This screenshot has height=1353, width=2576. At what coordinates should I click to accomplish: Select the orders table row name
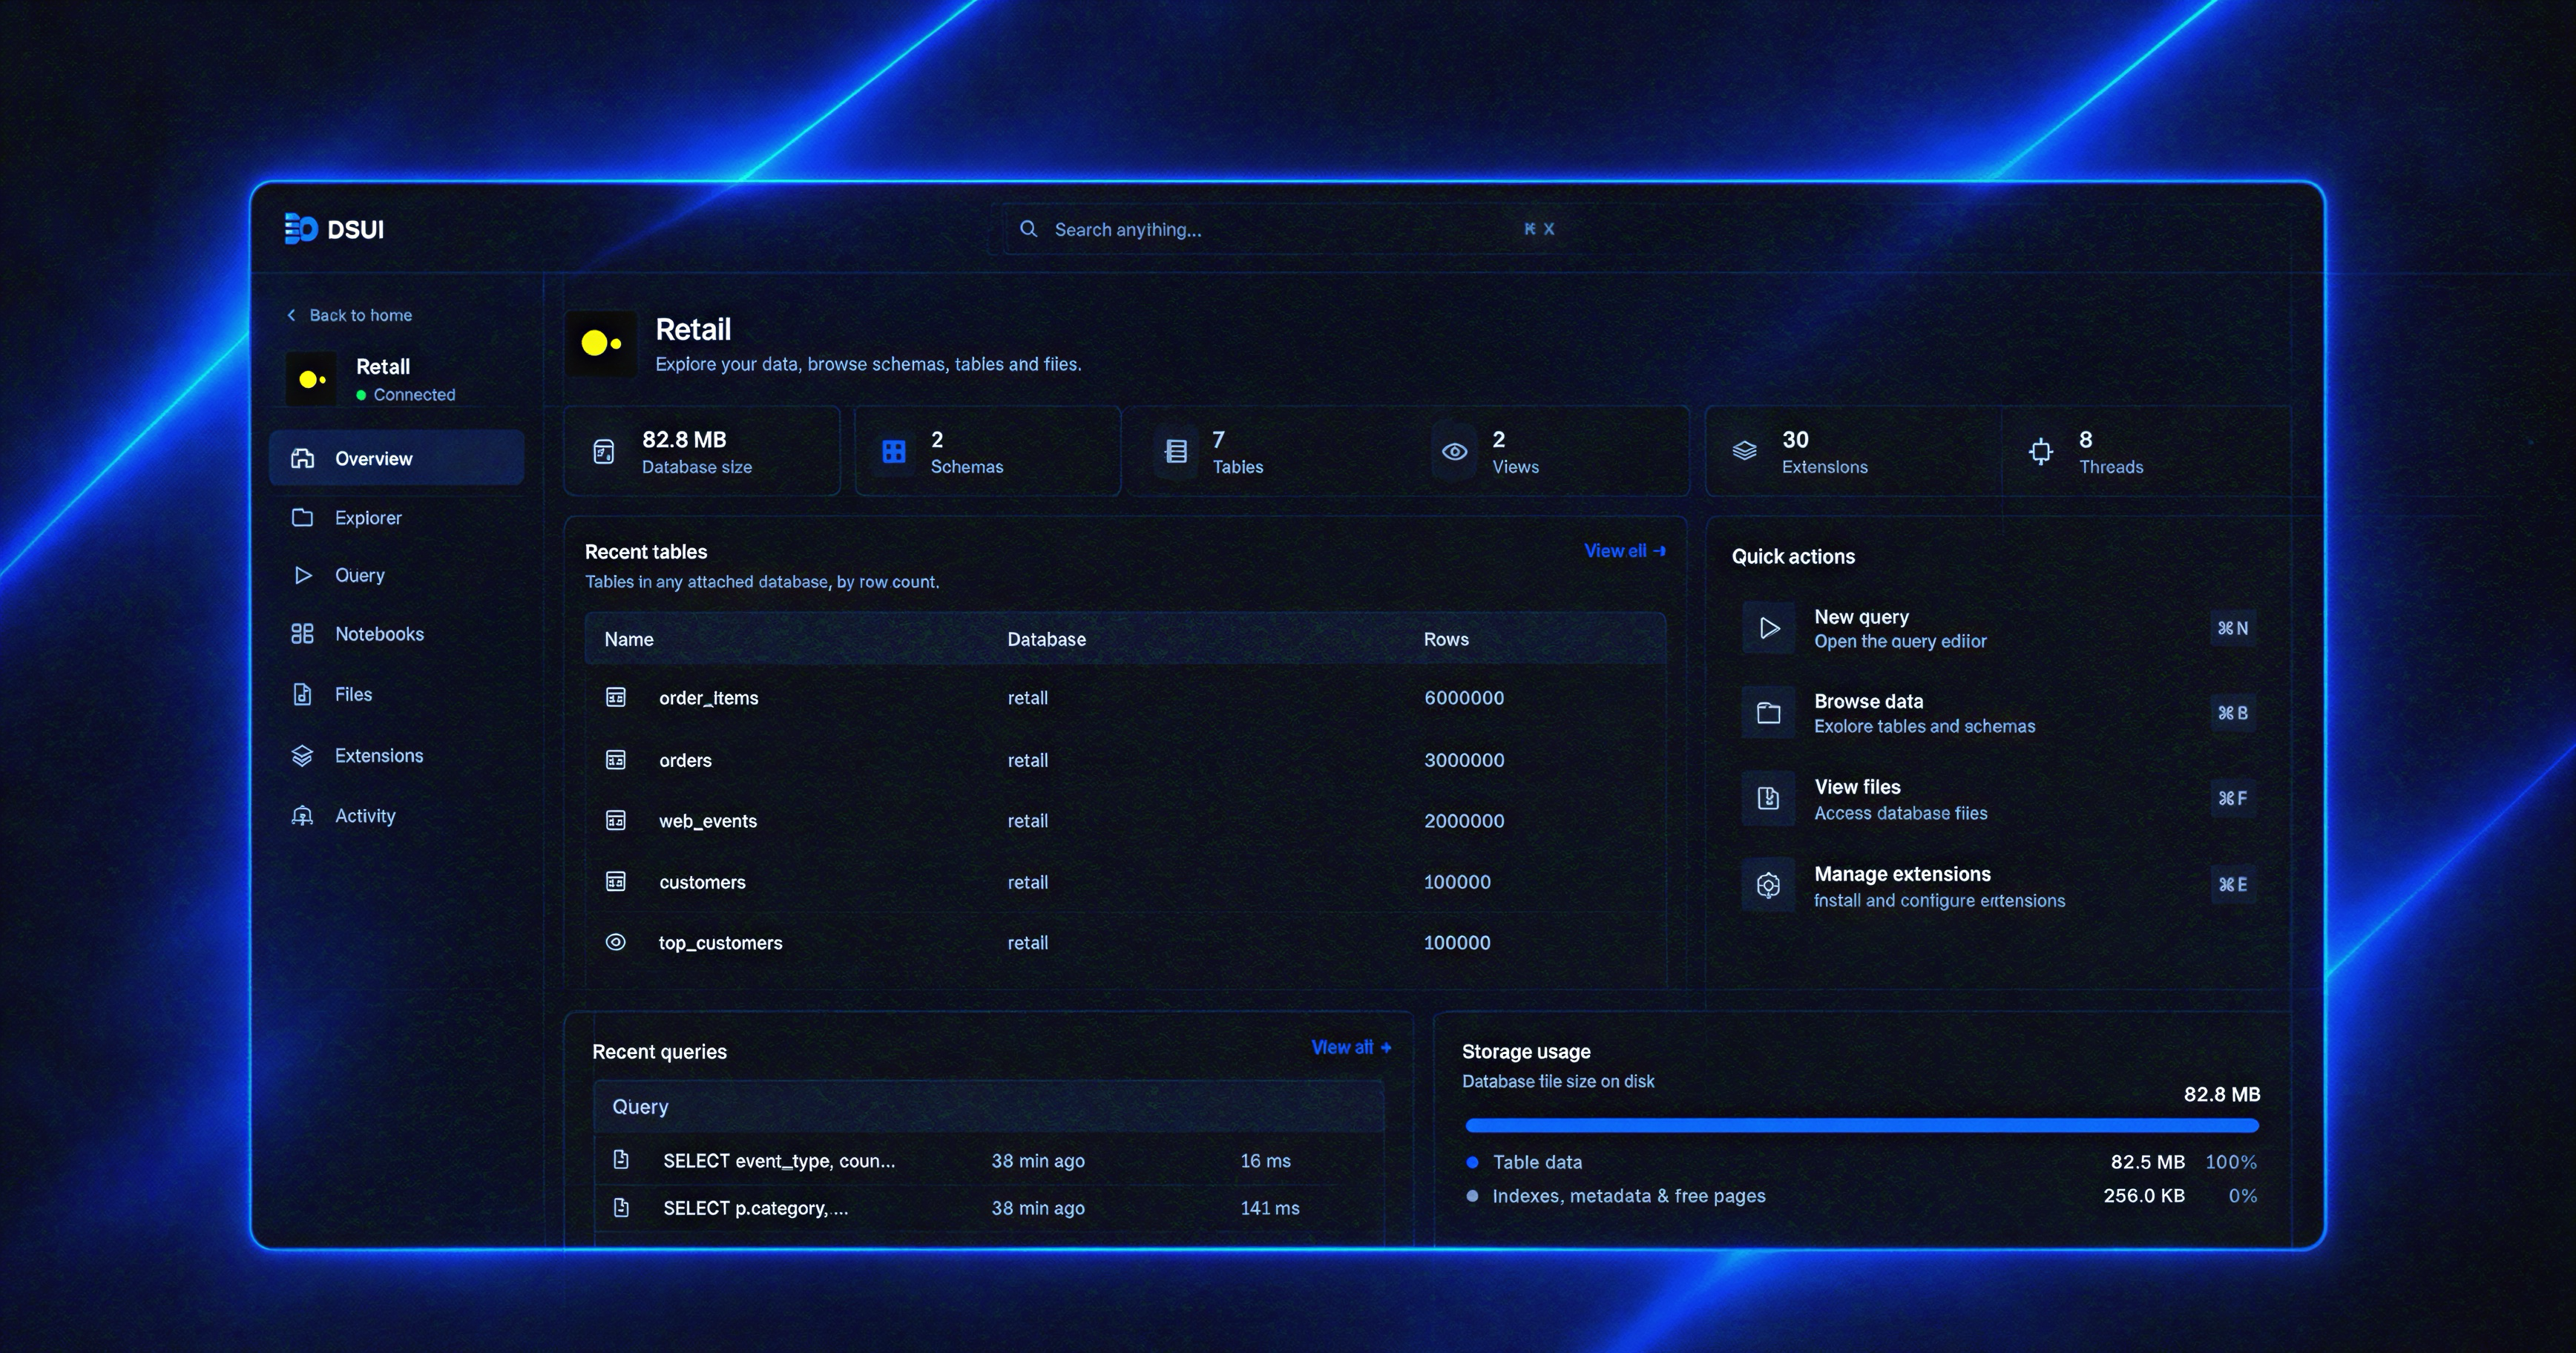(685, 760)
